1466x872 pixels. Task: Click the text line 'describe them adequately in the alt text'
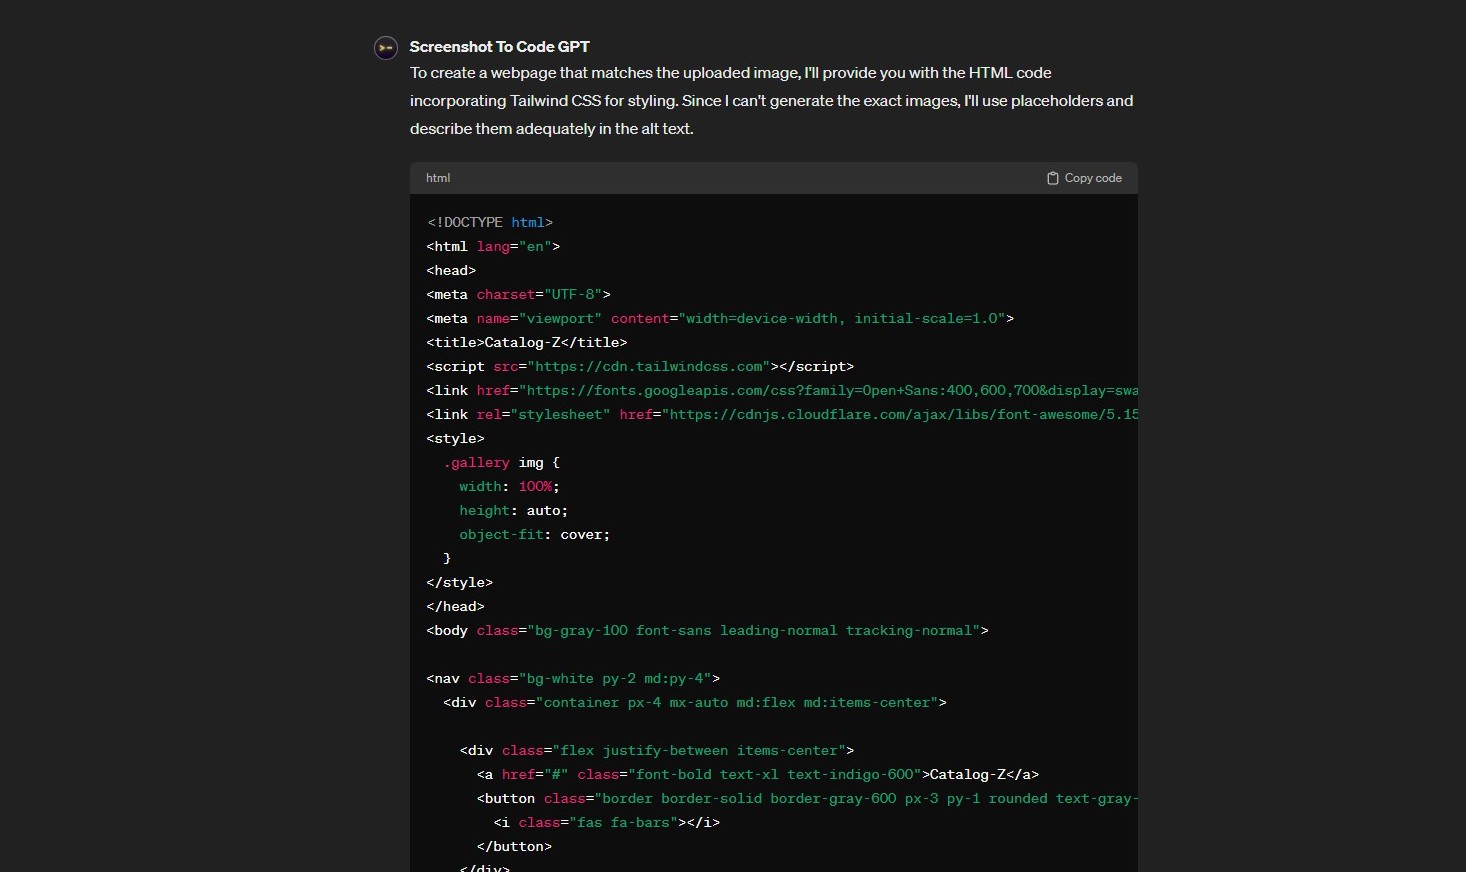(x=551, y=129)
